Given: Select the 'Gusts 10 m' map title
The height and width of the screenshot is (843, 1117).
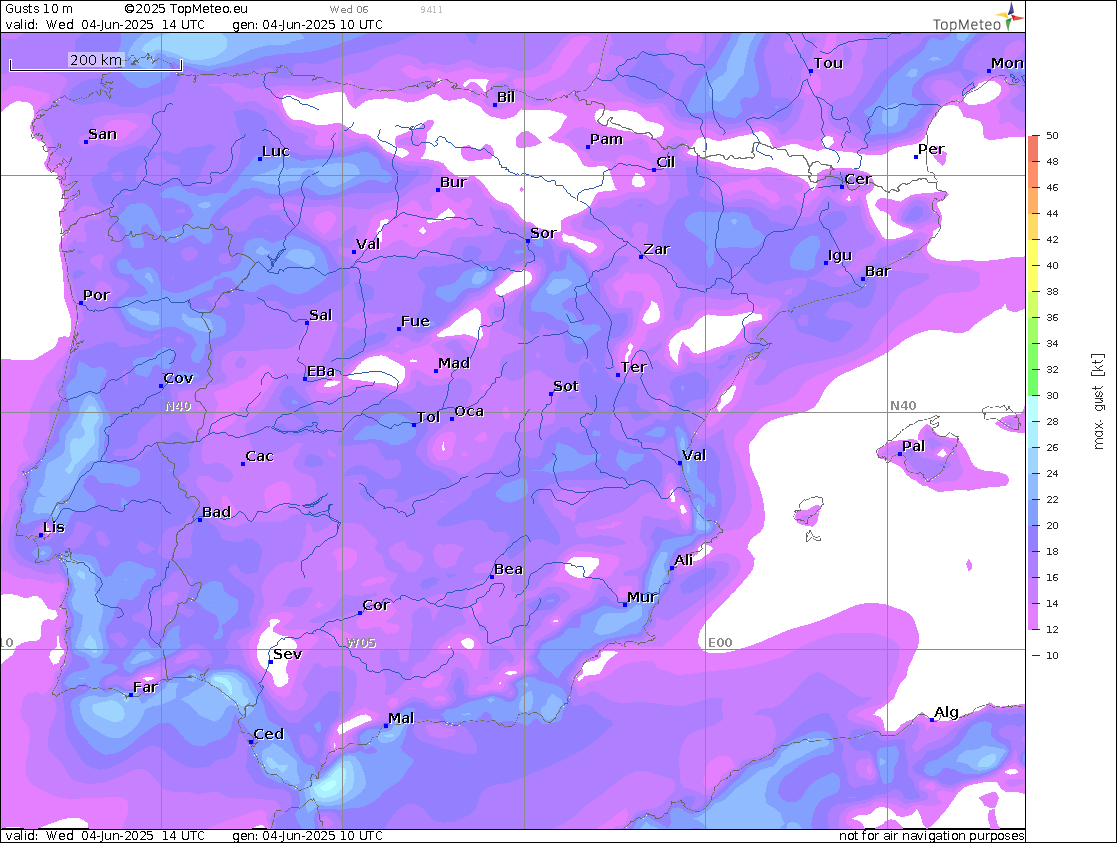Looking at the screenshot, I should pyautogui.click(x=38, y=9).
